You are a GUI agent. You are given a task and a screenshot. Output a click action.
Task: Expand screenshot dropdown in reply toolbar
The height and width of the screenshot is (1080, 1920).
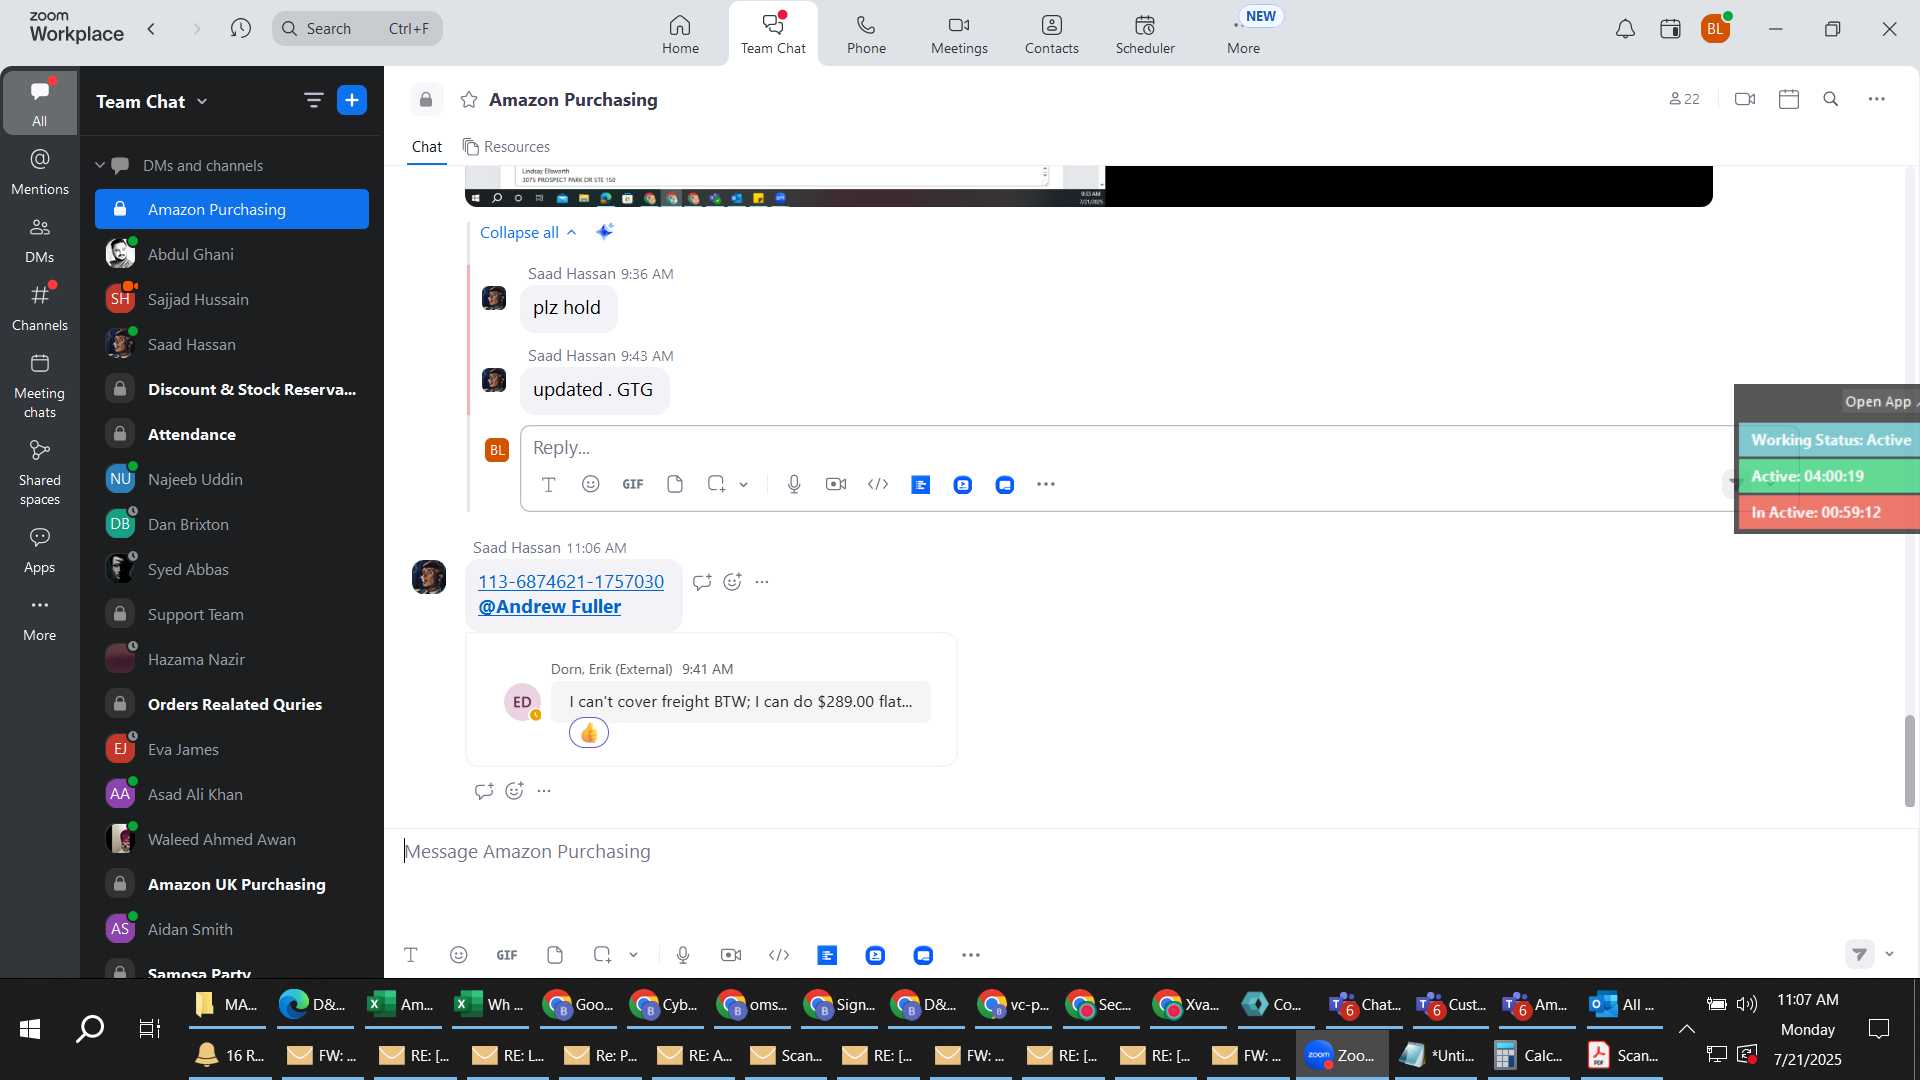coord(744,484)
